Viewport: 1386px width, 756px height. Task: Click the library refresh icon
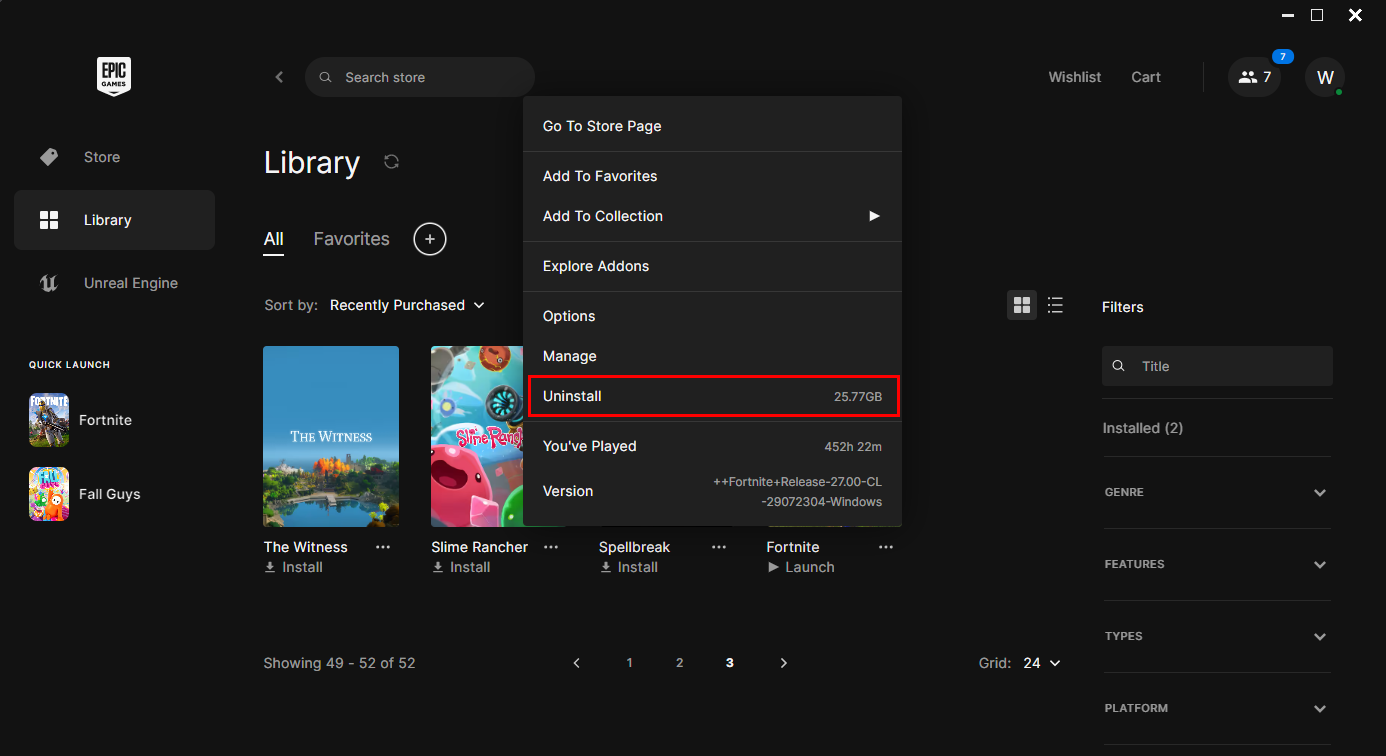[x=392, y=162]
